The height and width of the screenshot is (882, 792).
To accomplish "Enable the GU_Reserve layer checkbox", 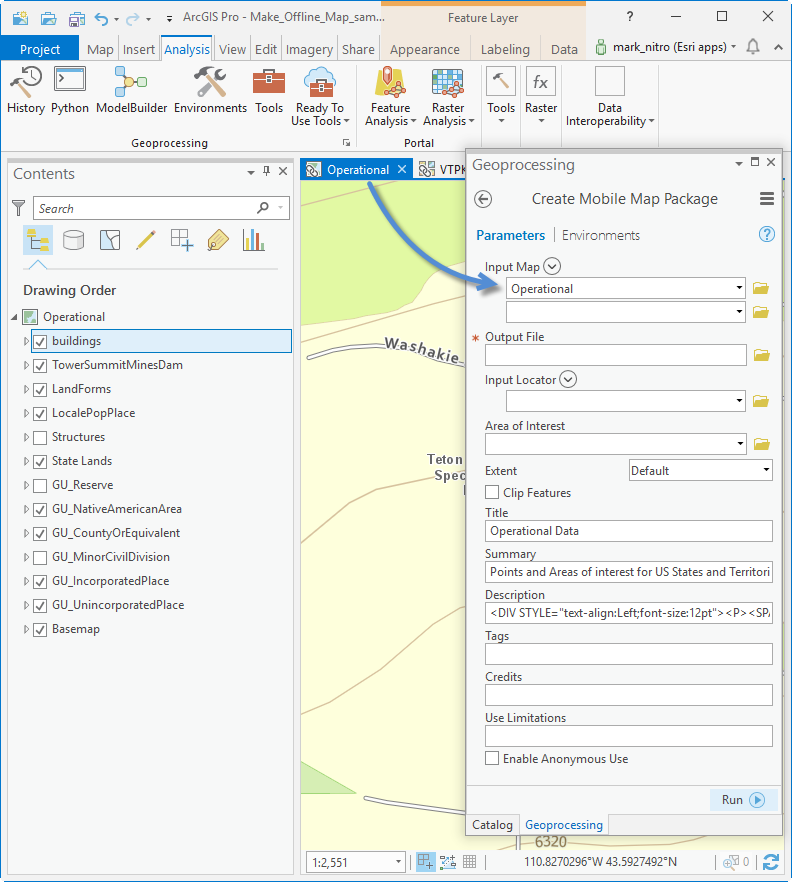I will tap(40, 485).
